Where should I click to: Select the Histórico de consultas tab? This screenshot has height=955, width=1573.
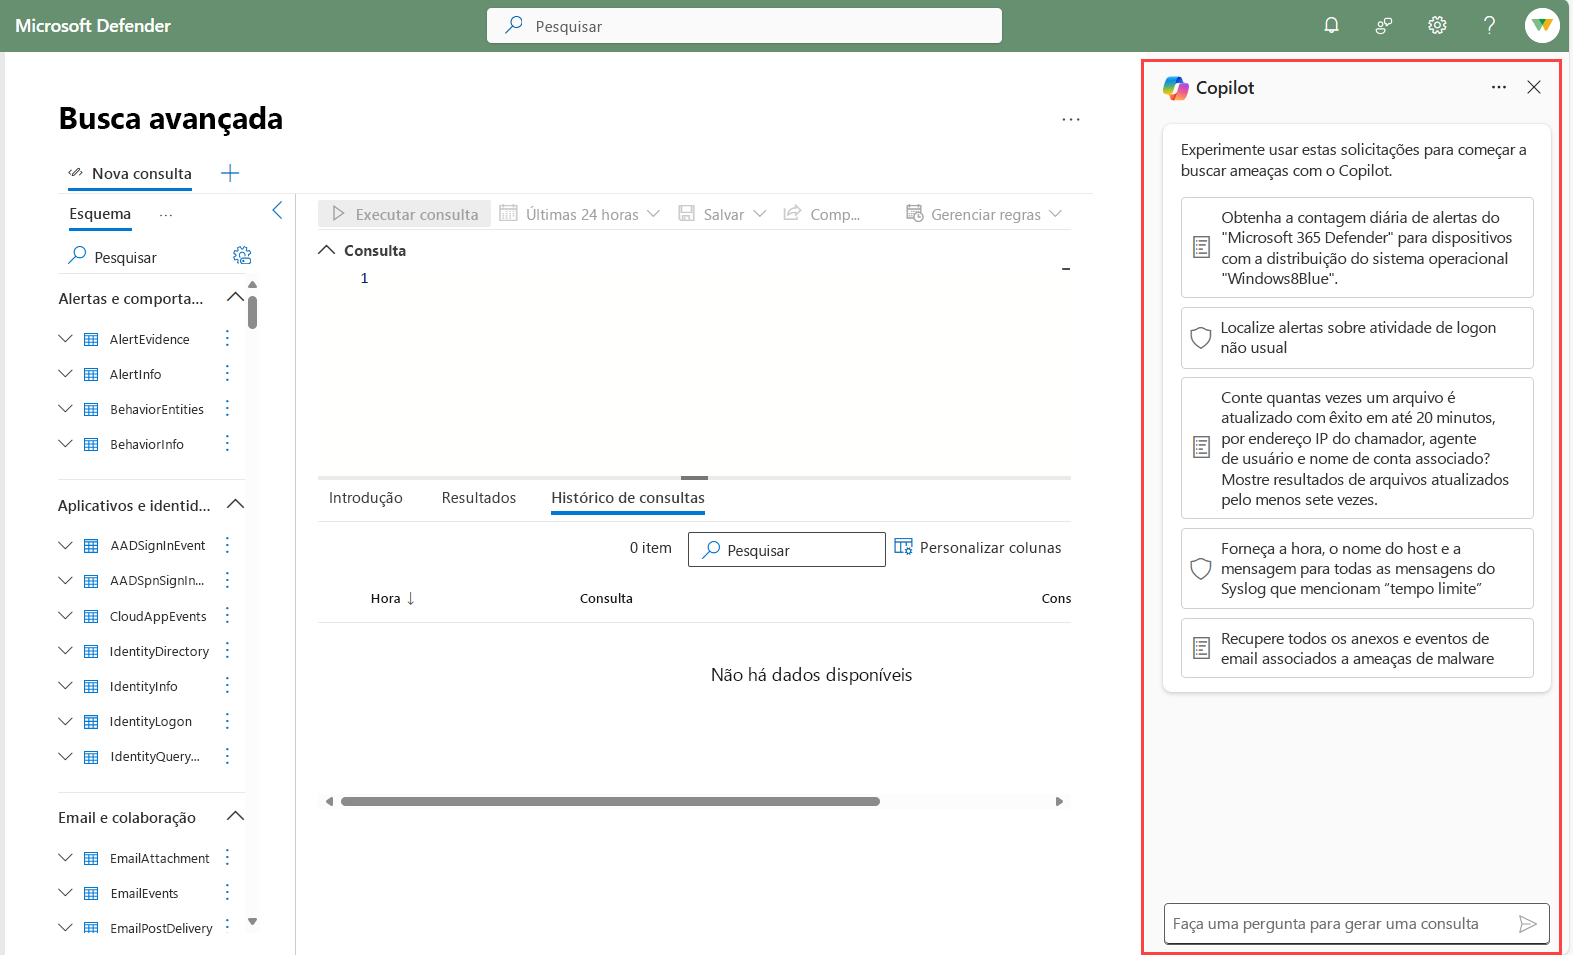click(628, 498)
